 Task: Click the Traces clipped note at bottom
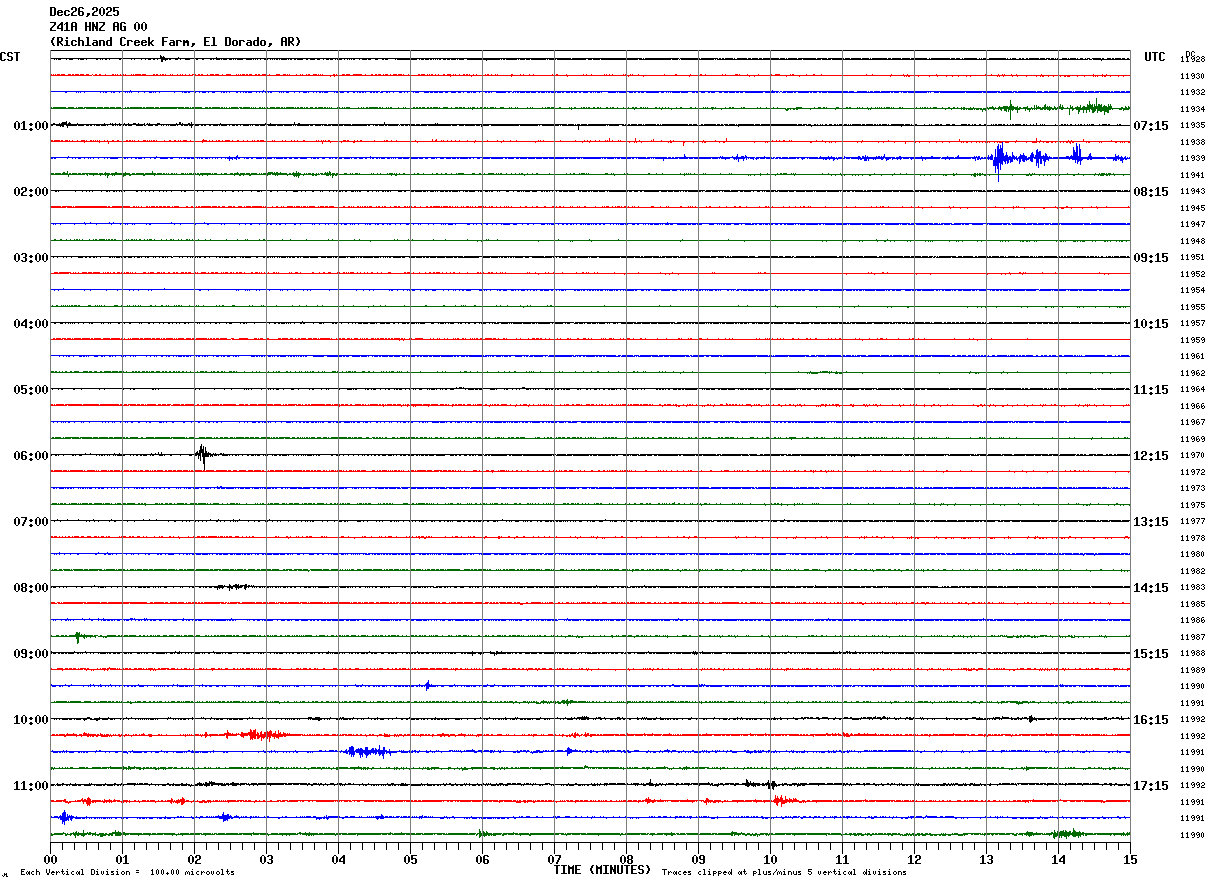(784, 873)
